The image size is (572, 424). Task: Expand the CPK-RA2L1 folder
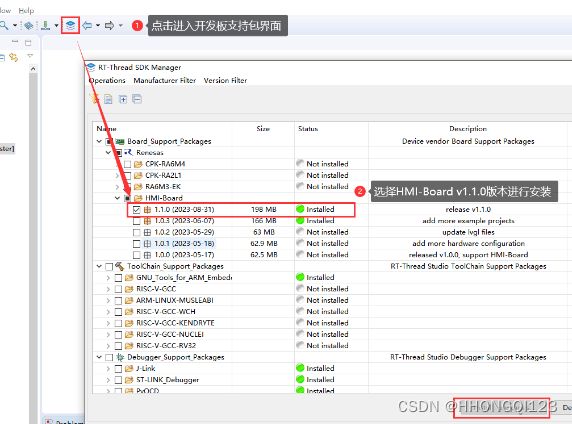click(117, 176)
